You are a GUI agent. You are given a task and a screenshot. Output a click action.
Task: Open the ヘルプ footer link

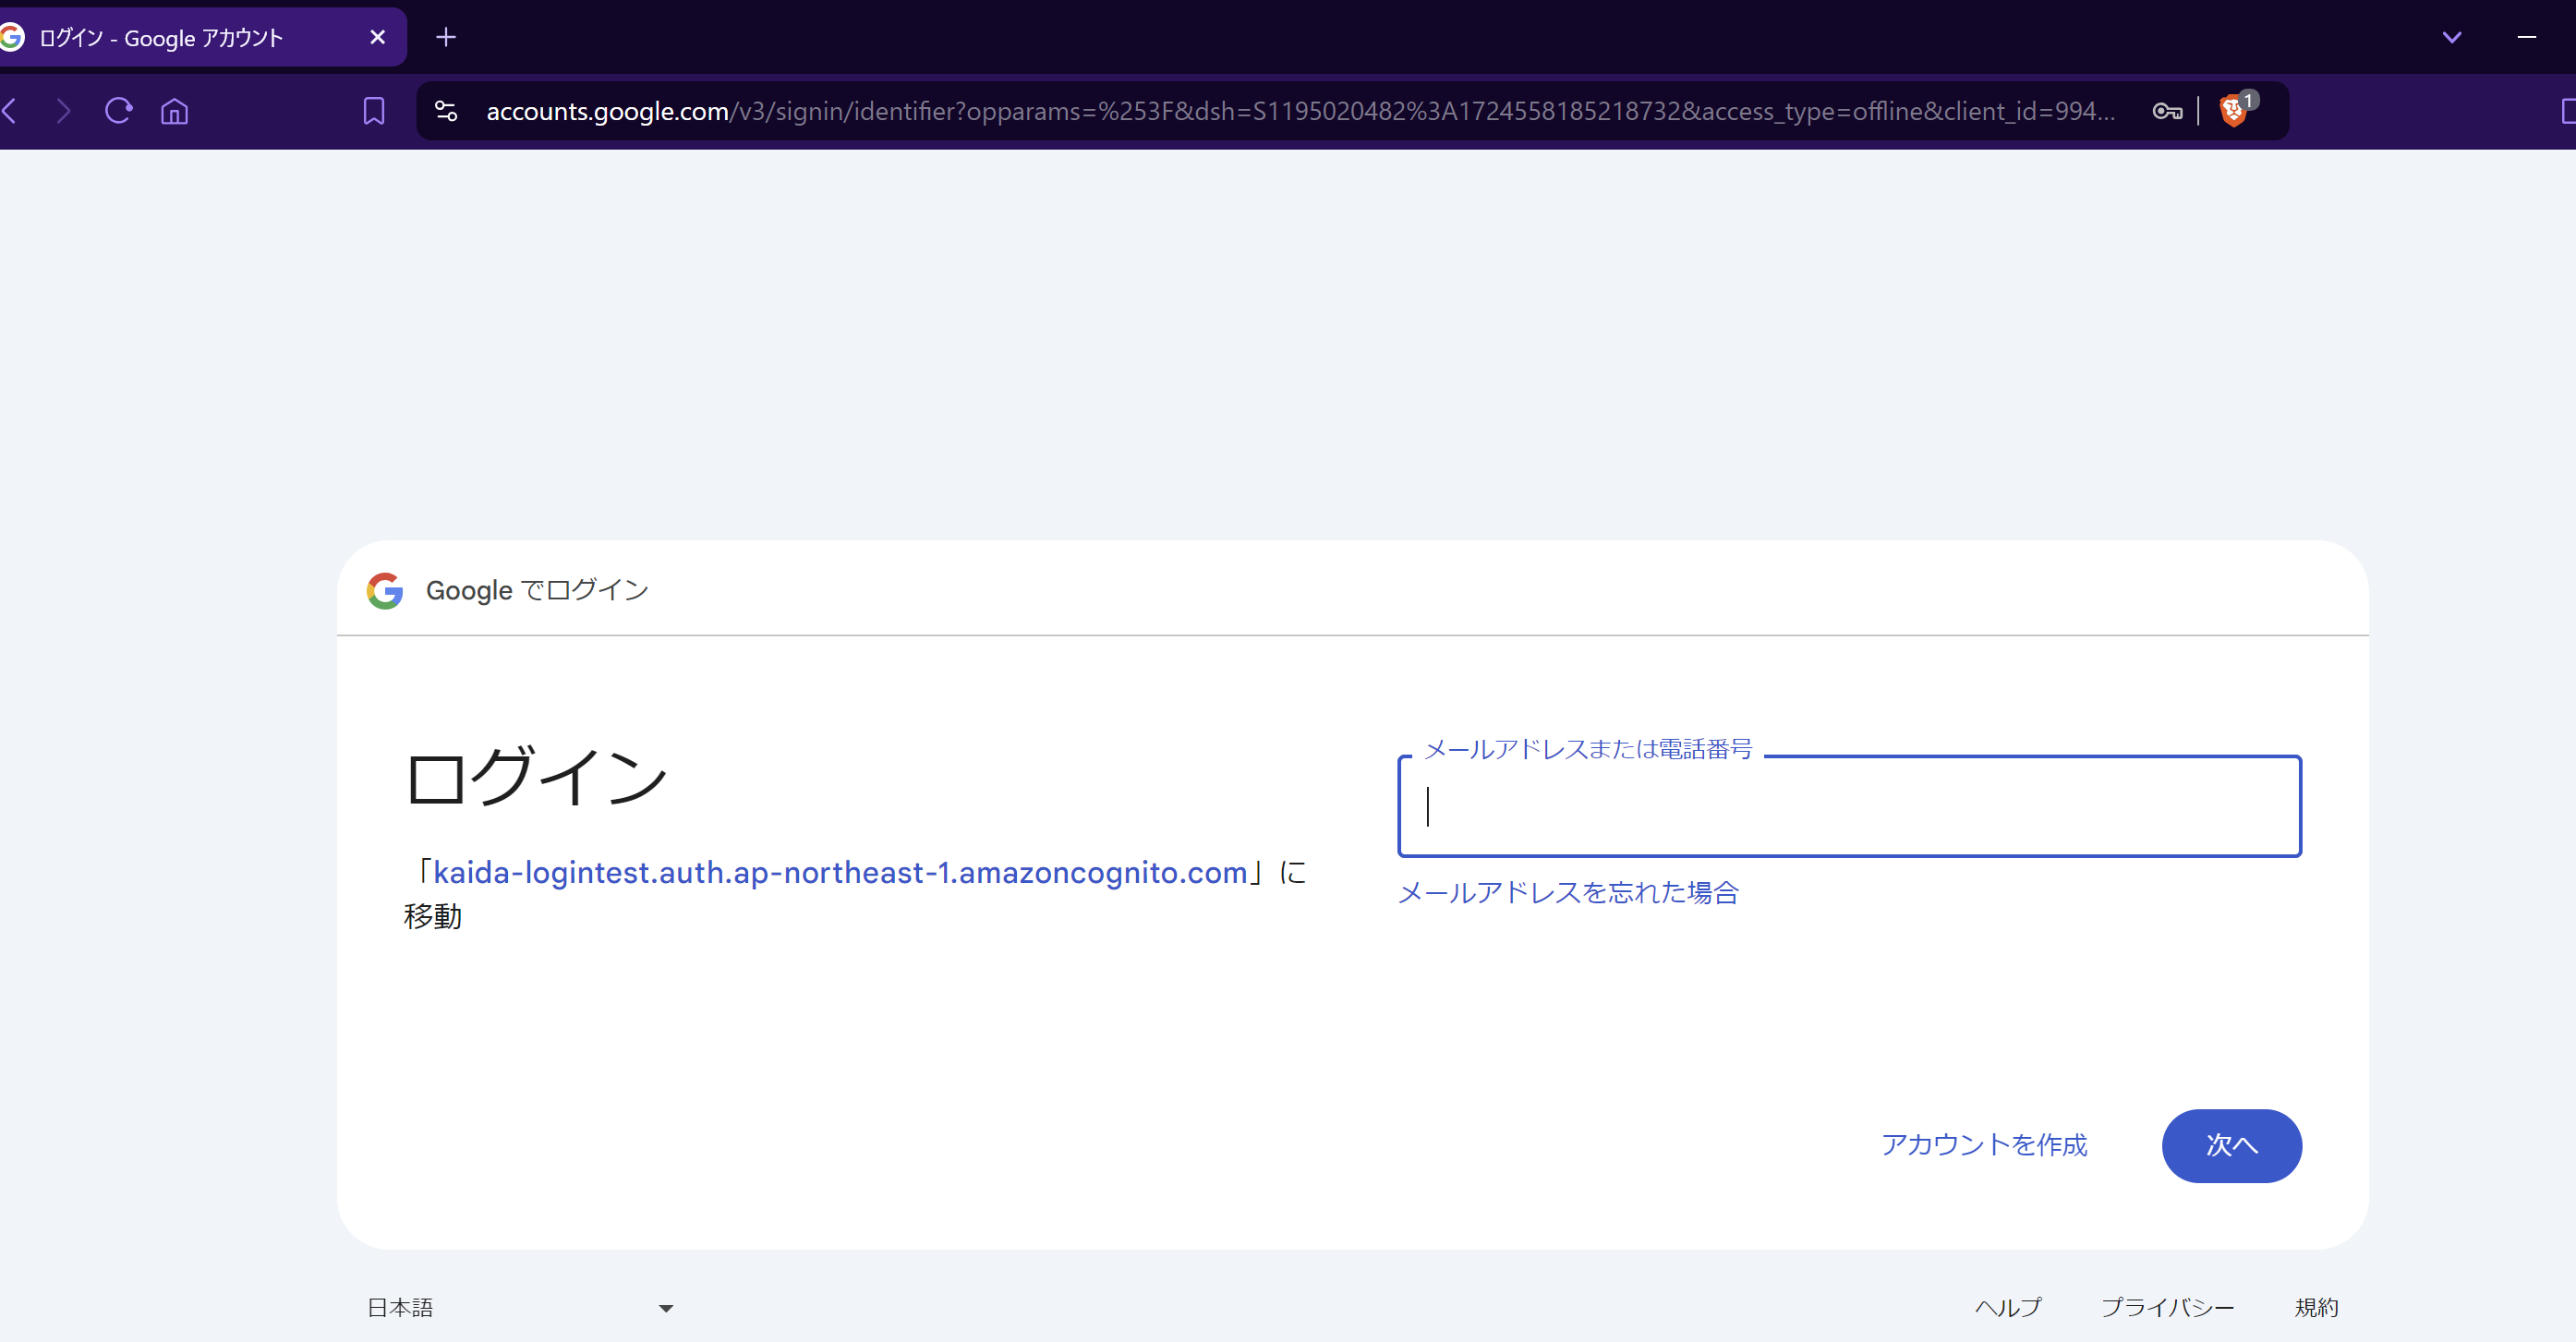coord(2007,1308)
